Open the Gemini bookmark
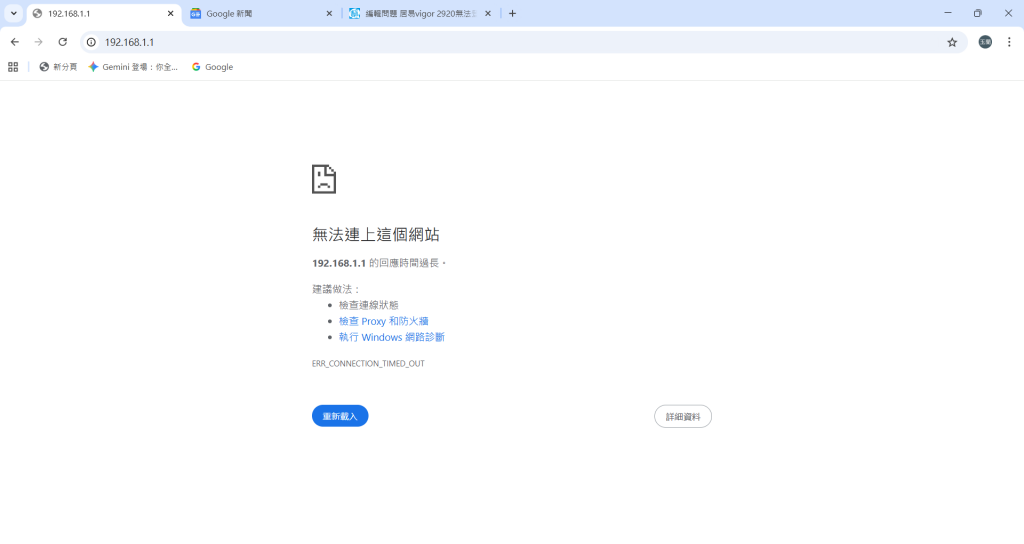1024x544 pixels. pyautogui.click(x=133, y=67)
